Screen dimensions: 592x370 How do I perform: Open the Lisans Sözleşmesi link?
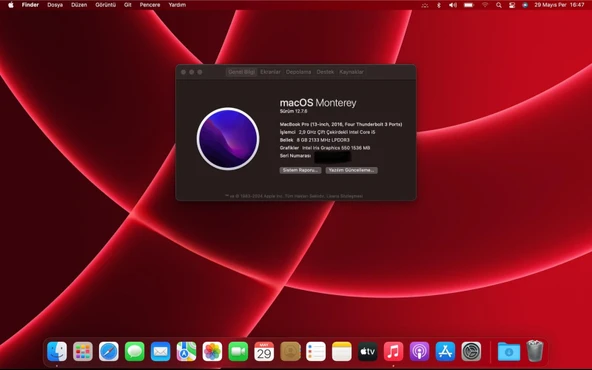pos(345,196)
